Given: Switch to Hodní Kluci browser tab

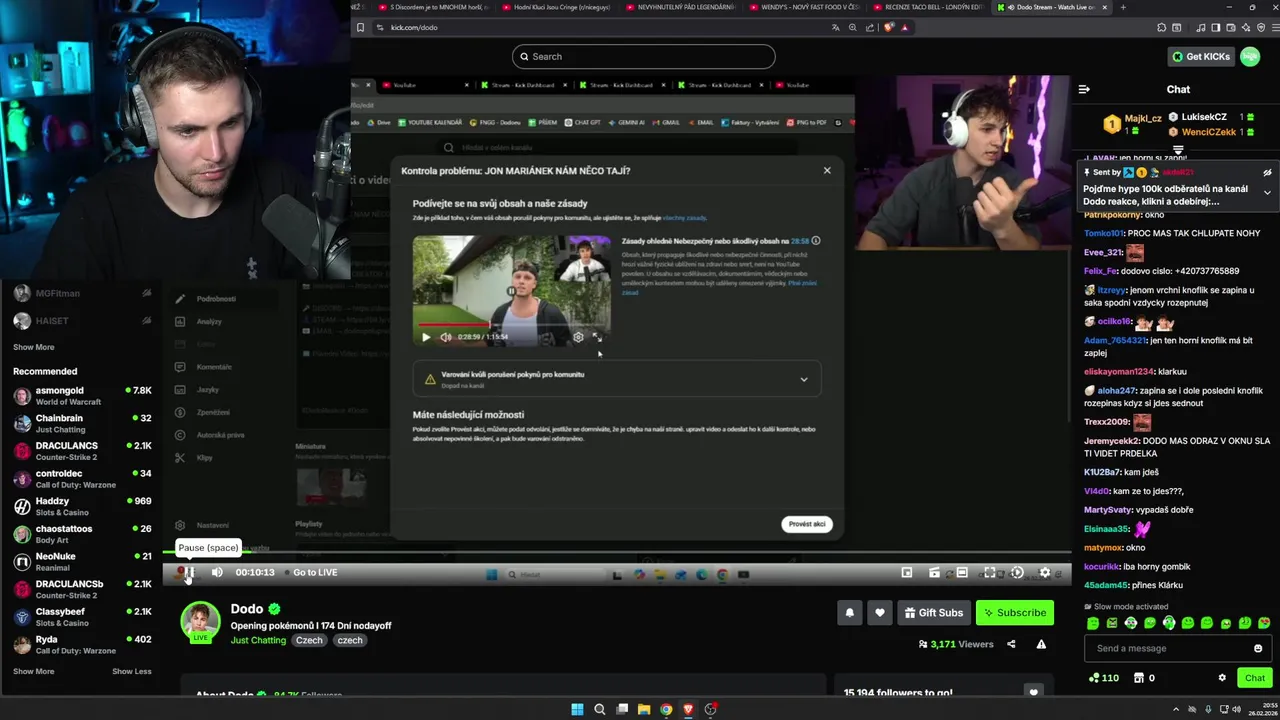Looking at the screenshot, I should pyautogui.click(x=557, y=7).
